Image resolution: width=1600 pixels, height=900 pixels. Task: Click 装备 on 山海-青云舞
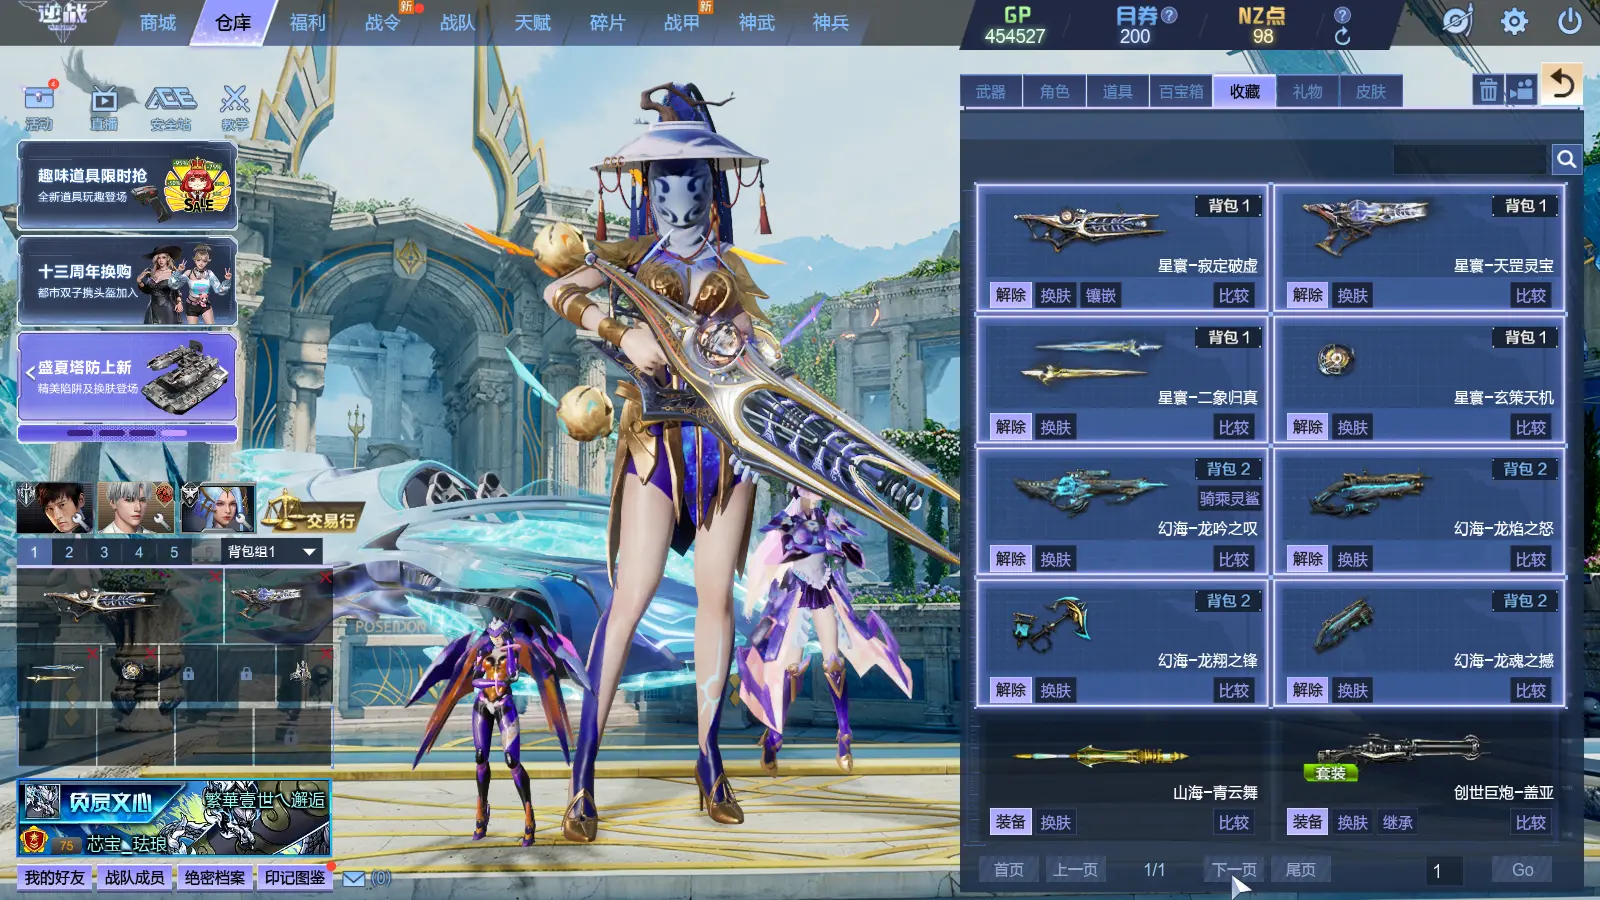[x=1010, y=822]
